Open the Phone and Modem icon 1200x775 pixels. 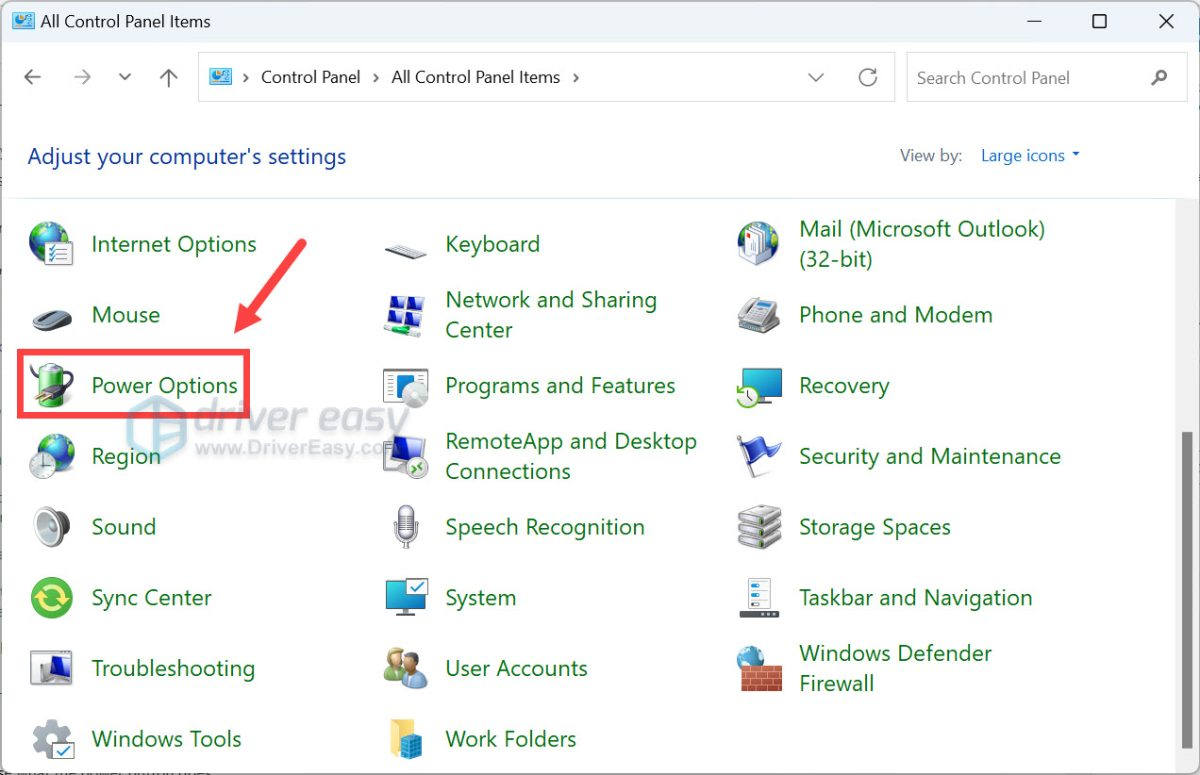point(758,315)
